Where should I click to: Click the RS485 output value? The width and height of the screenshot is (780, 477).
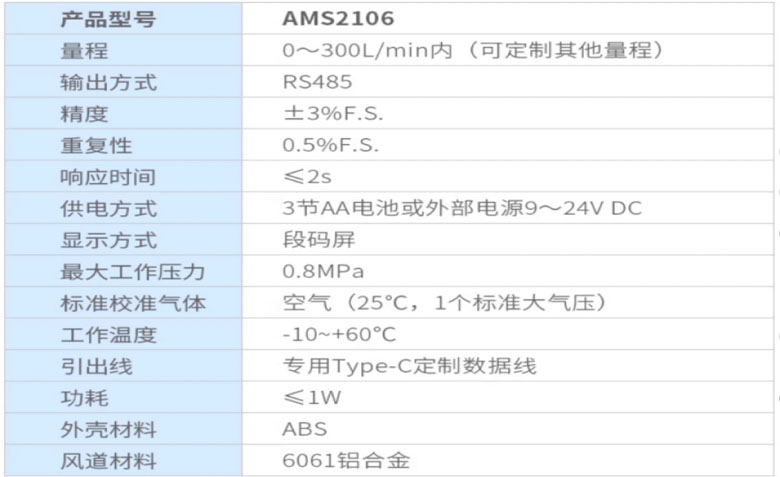tap(317, 82)
